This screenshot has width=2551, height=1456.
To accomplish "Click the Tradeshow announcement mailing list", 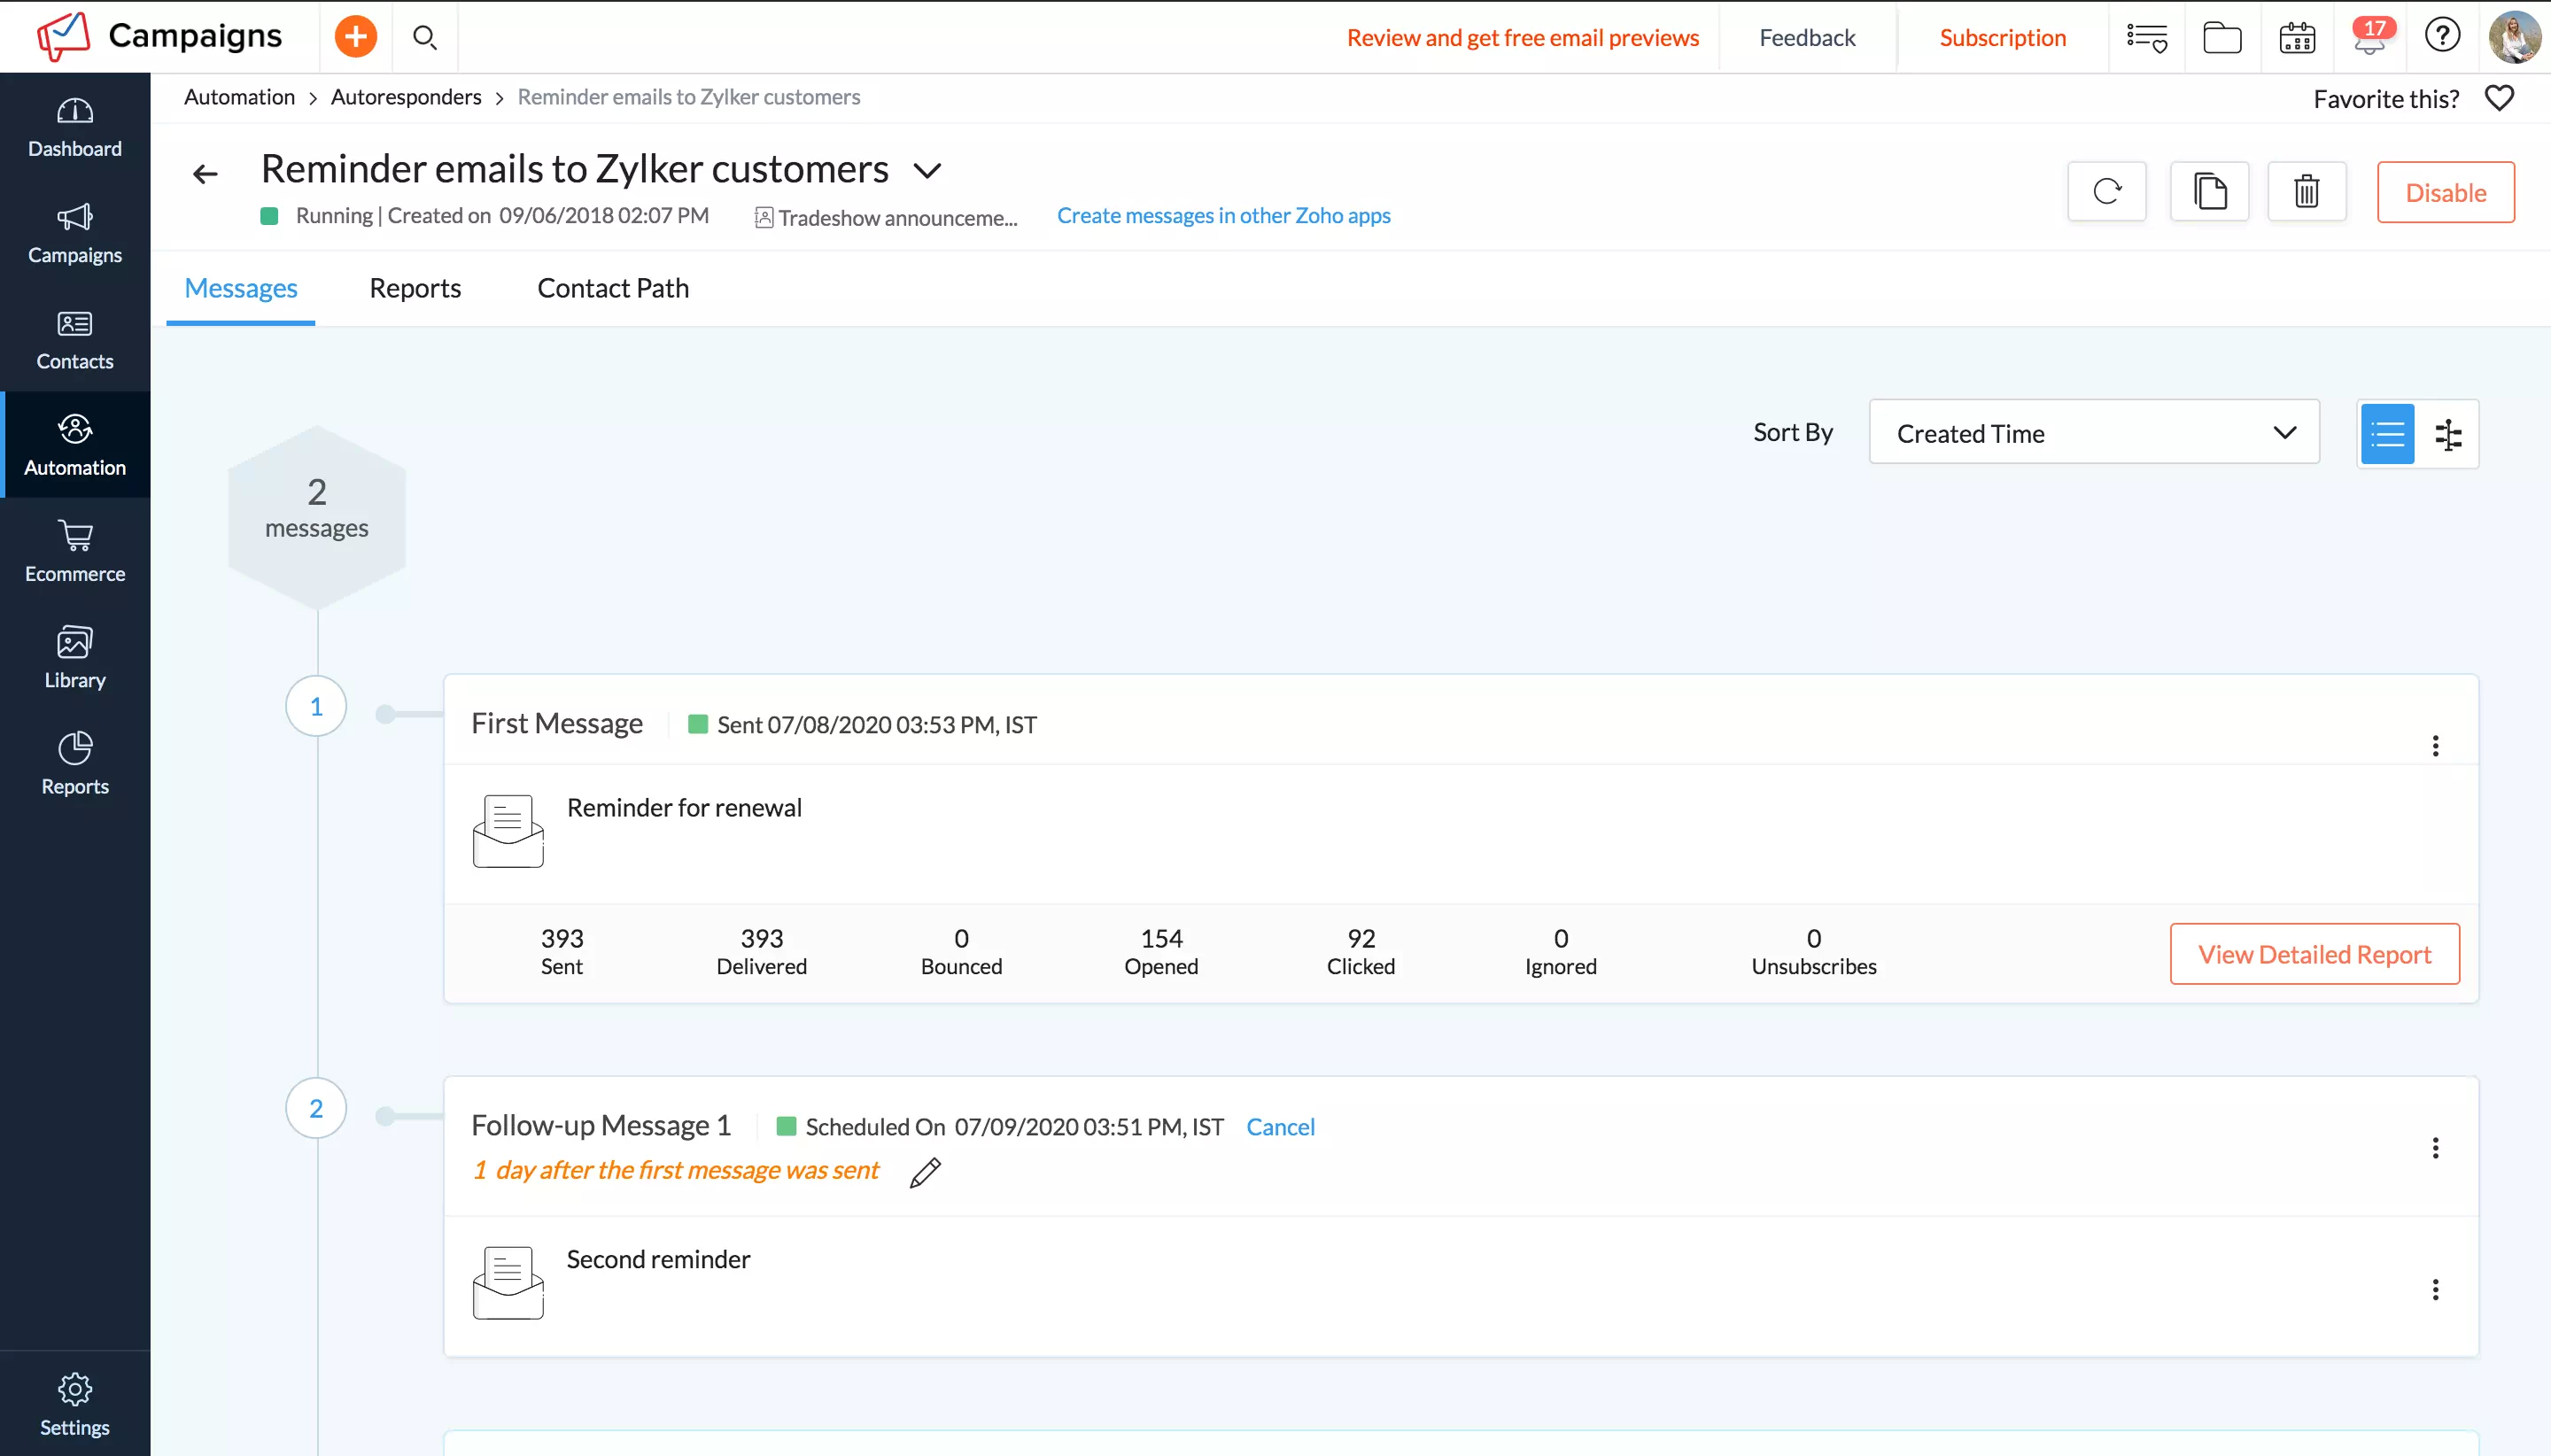I will tap(886, 217).
